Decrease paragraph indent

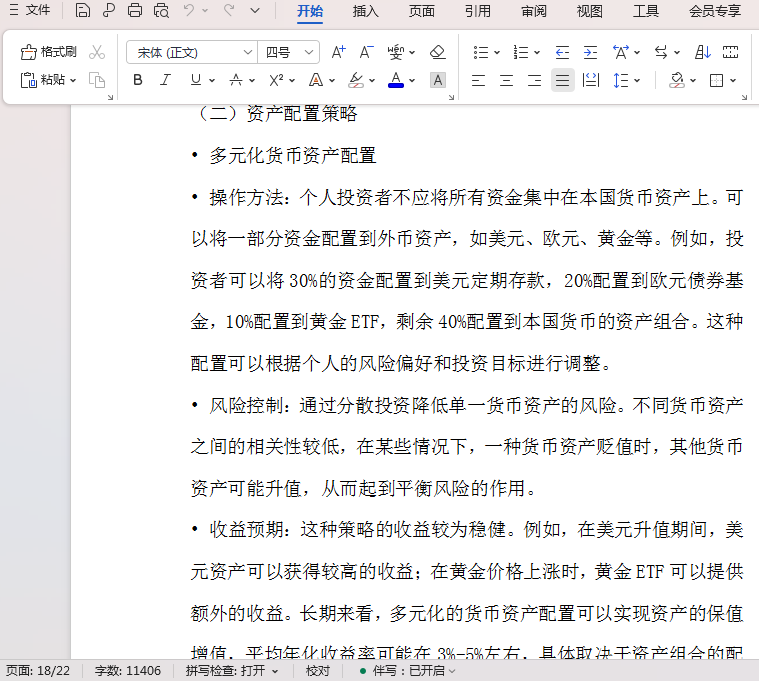point(562,52)
